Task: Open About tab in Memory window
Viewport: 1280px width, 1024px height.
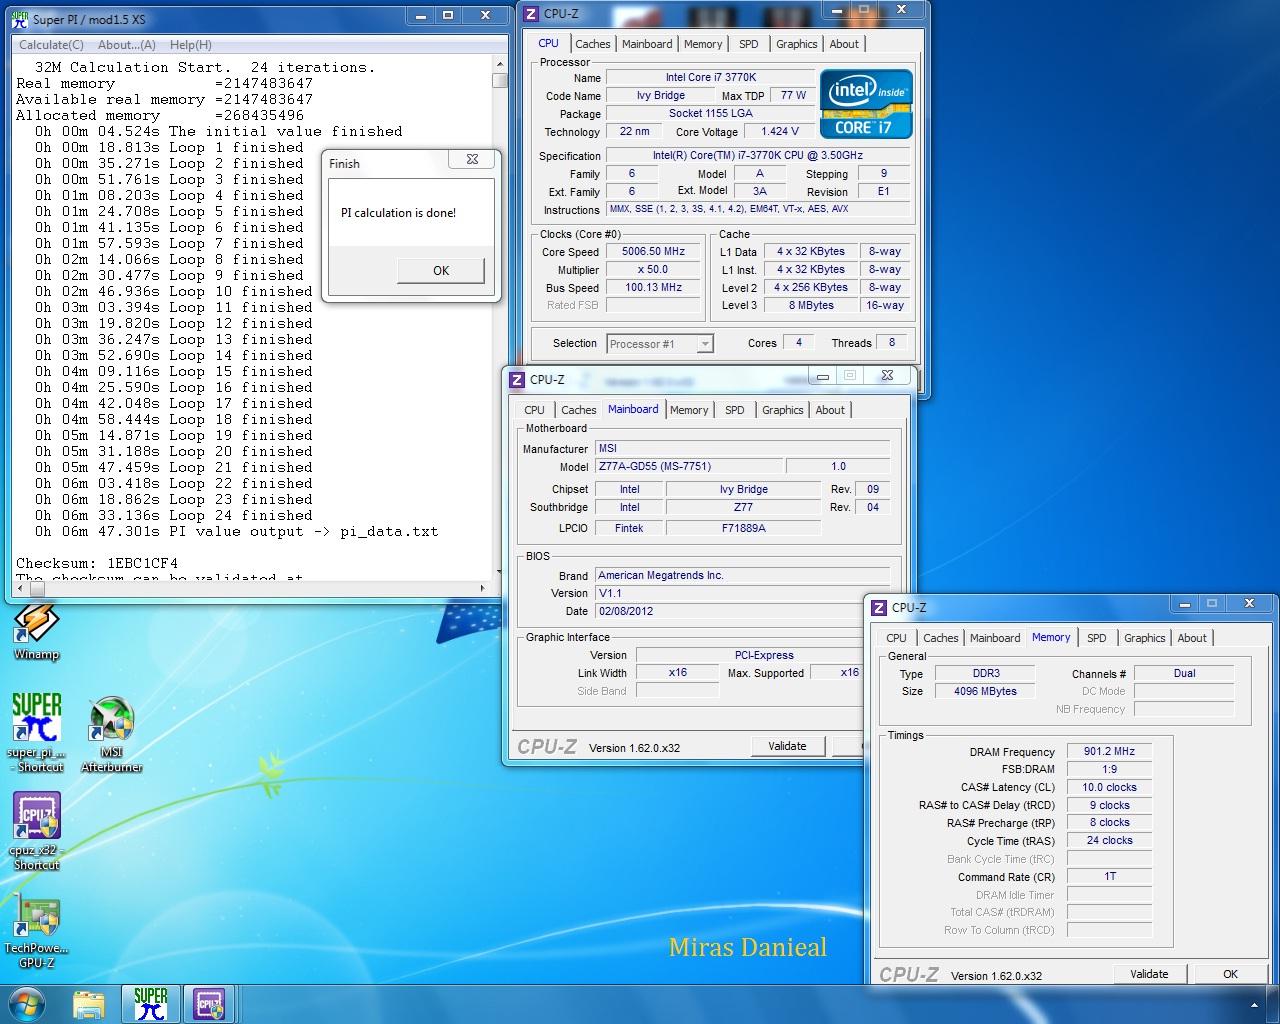Action: pyautogui.click(x=1192, y=638)
